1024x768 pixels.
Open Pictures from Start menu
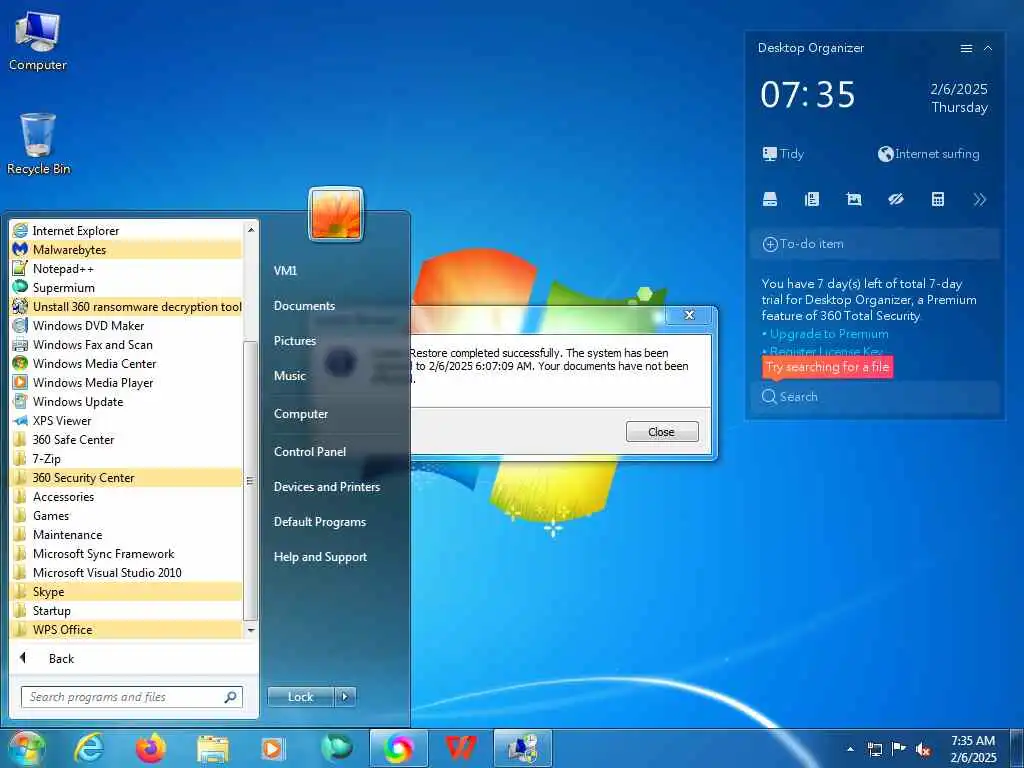coord(295,341)
